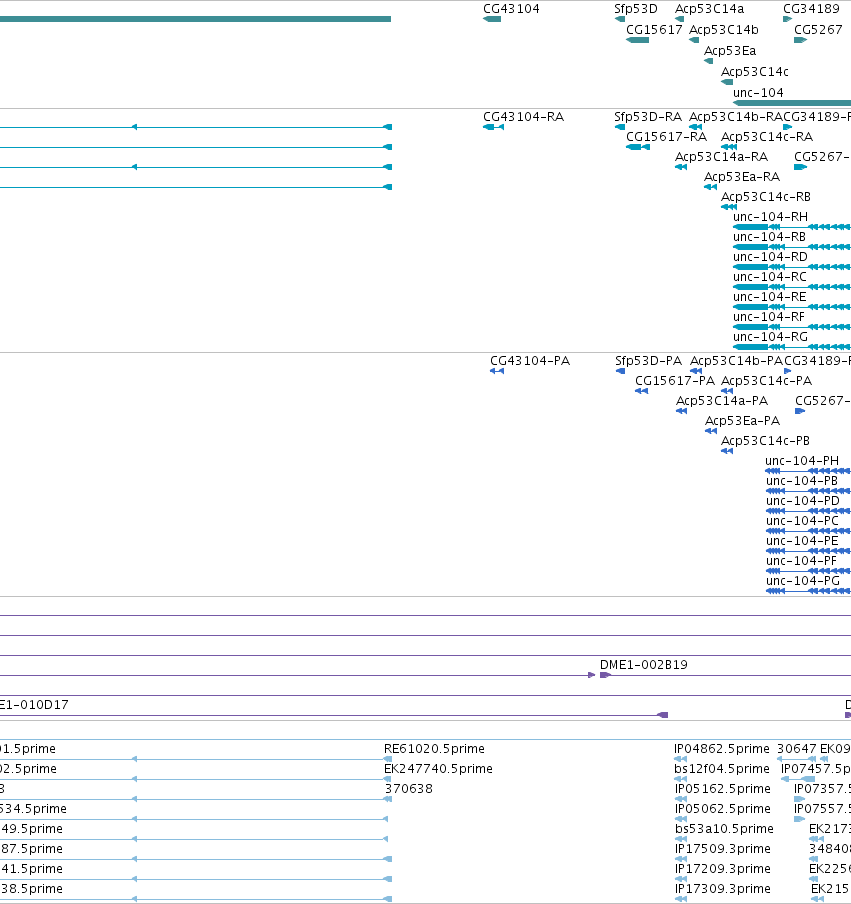
Task: Open the unc-104-PD protein label
Action: click(803, 500)
